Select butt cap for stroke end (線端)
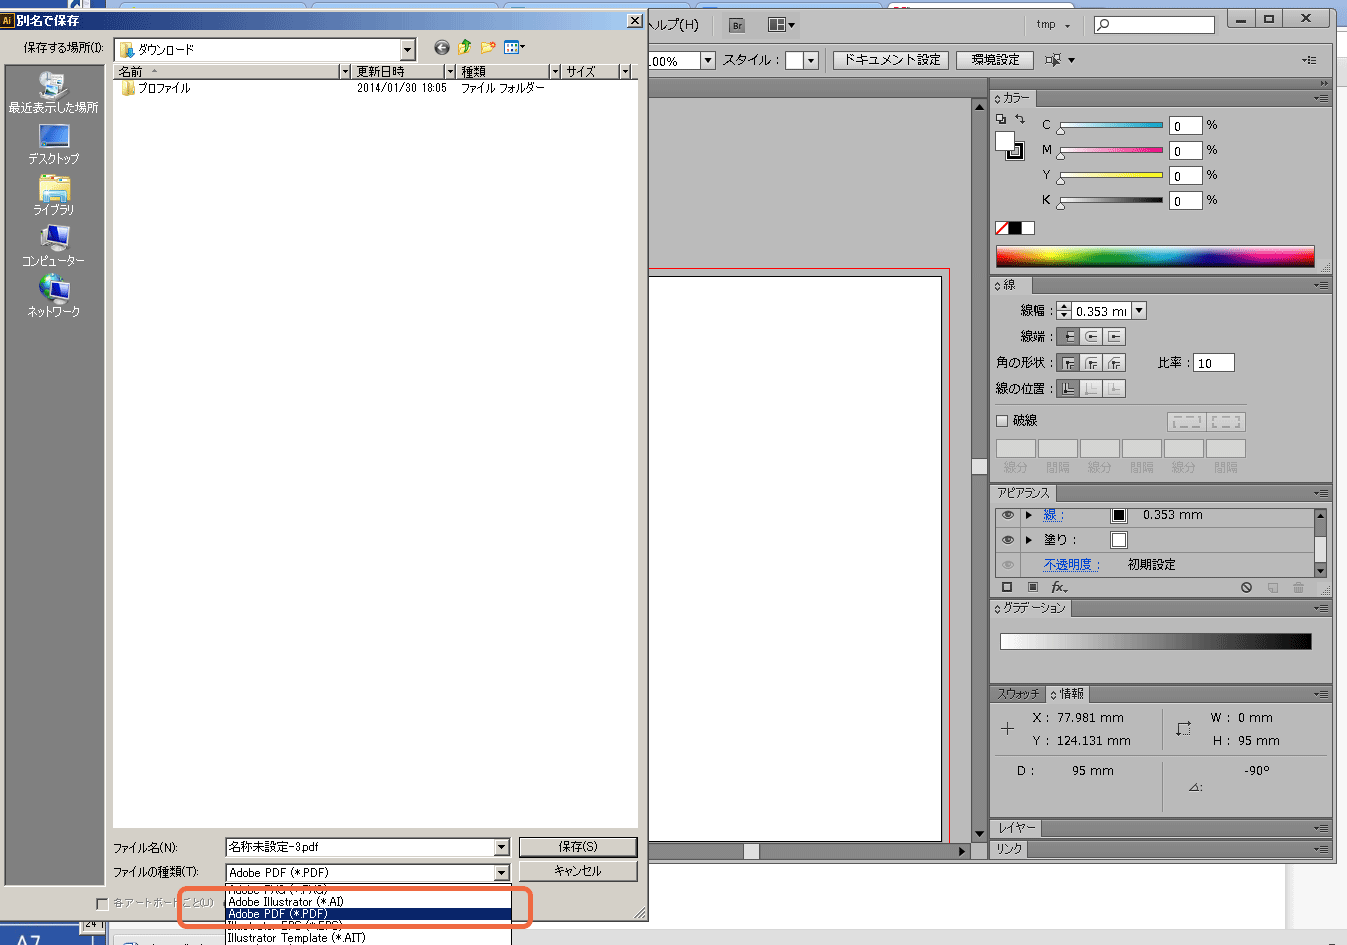Viewport: 1347px width, 945px height. [1069, 337]
